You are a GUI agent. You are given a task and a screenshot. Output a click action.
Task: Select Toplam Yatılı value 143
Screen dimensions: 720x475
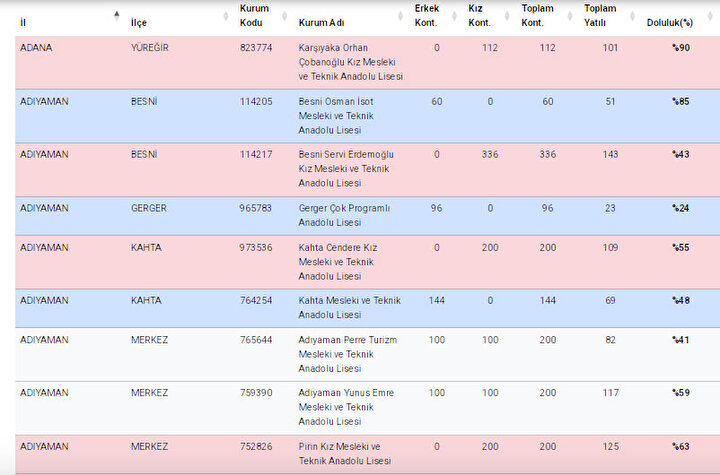[x=610, y=154]
